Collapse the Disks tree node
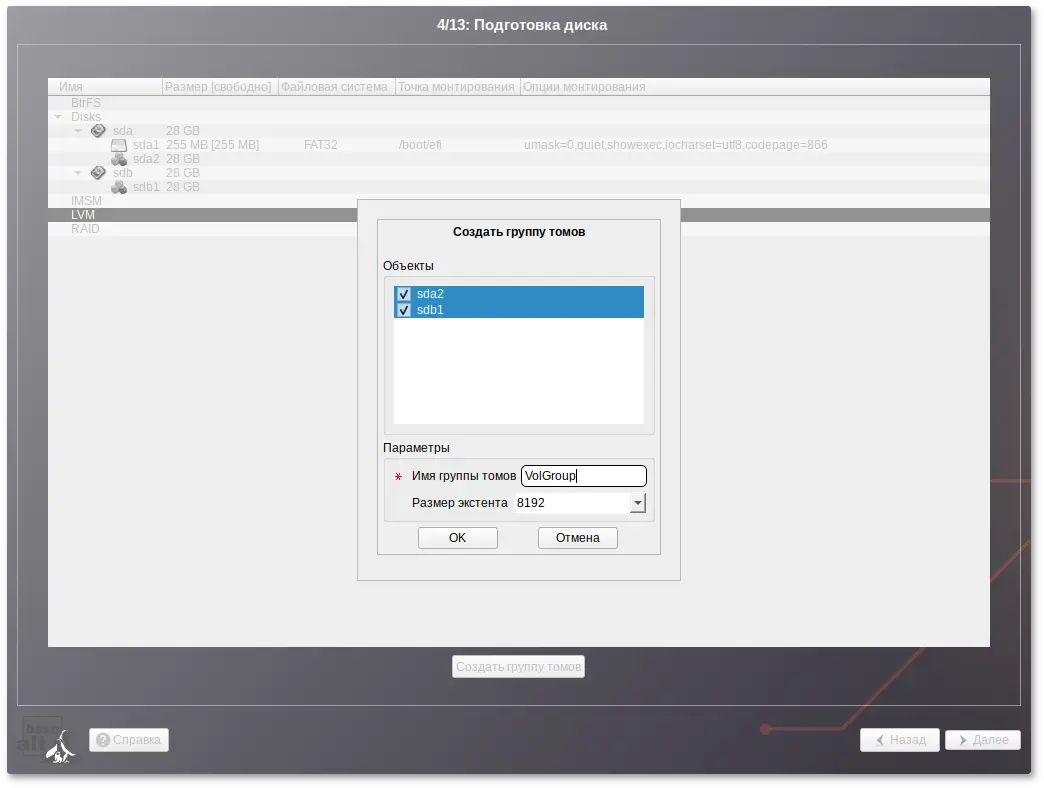 (58, 117)
